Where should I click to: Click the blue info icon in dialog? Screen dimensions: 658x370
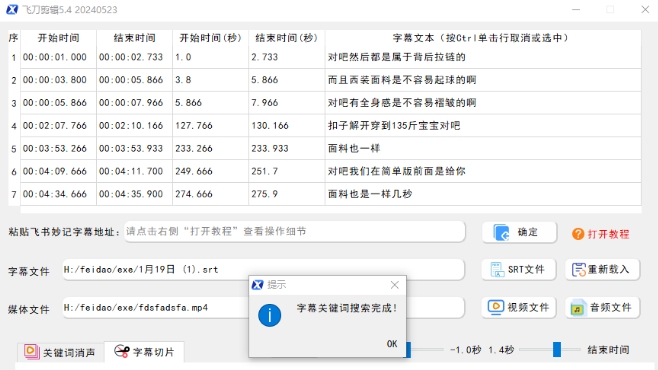(269, 315)
